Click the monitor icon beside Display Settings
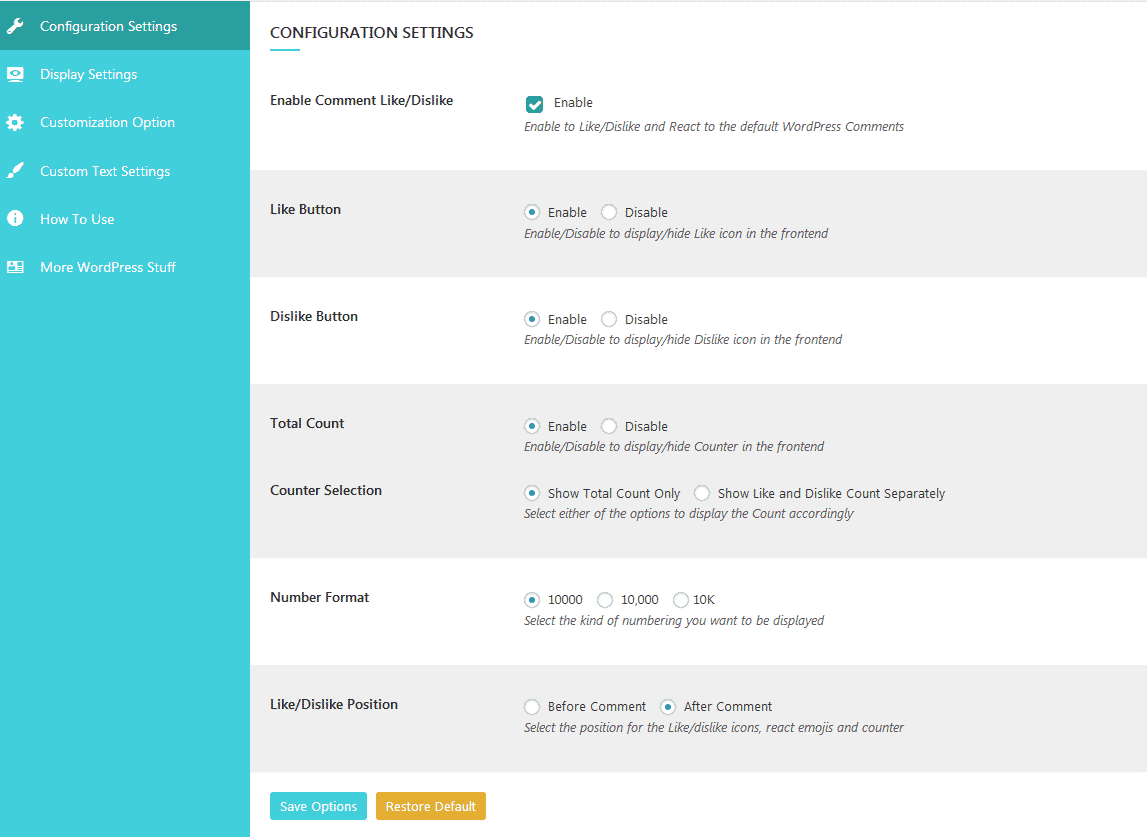Screen dimensions: 1147x837 [15, 74]
